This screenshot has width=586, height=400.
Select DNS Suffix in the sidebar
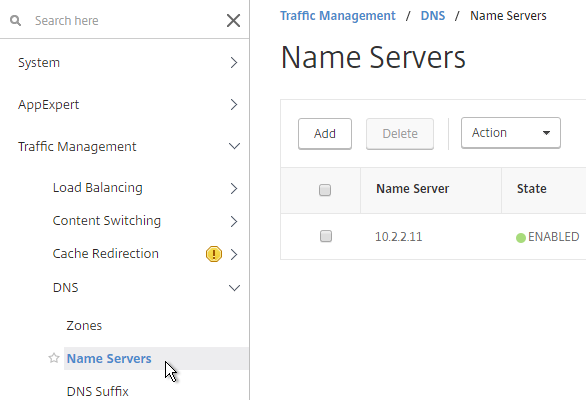[x=98, y=391]
